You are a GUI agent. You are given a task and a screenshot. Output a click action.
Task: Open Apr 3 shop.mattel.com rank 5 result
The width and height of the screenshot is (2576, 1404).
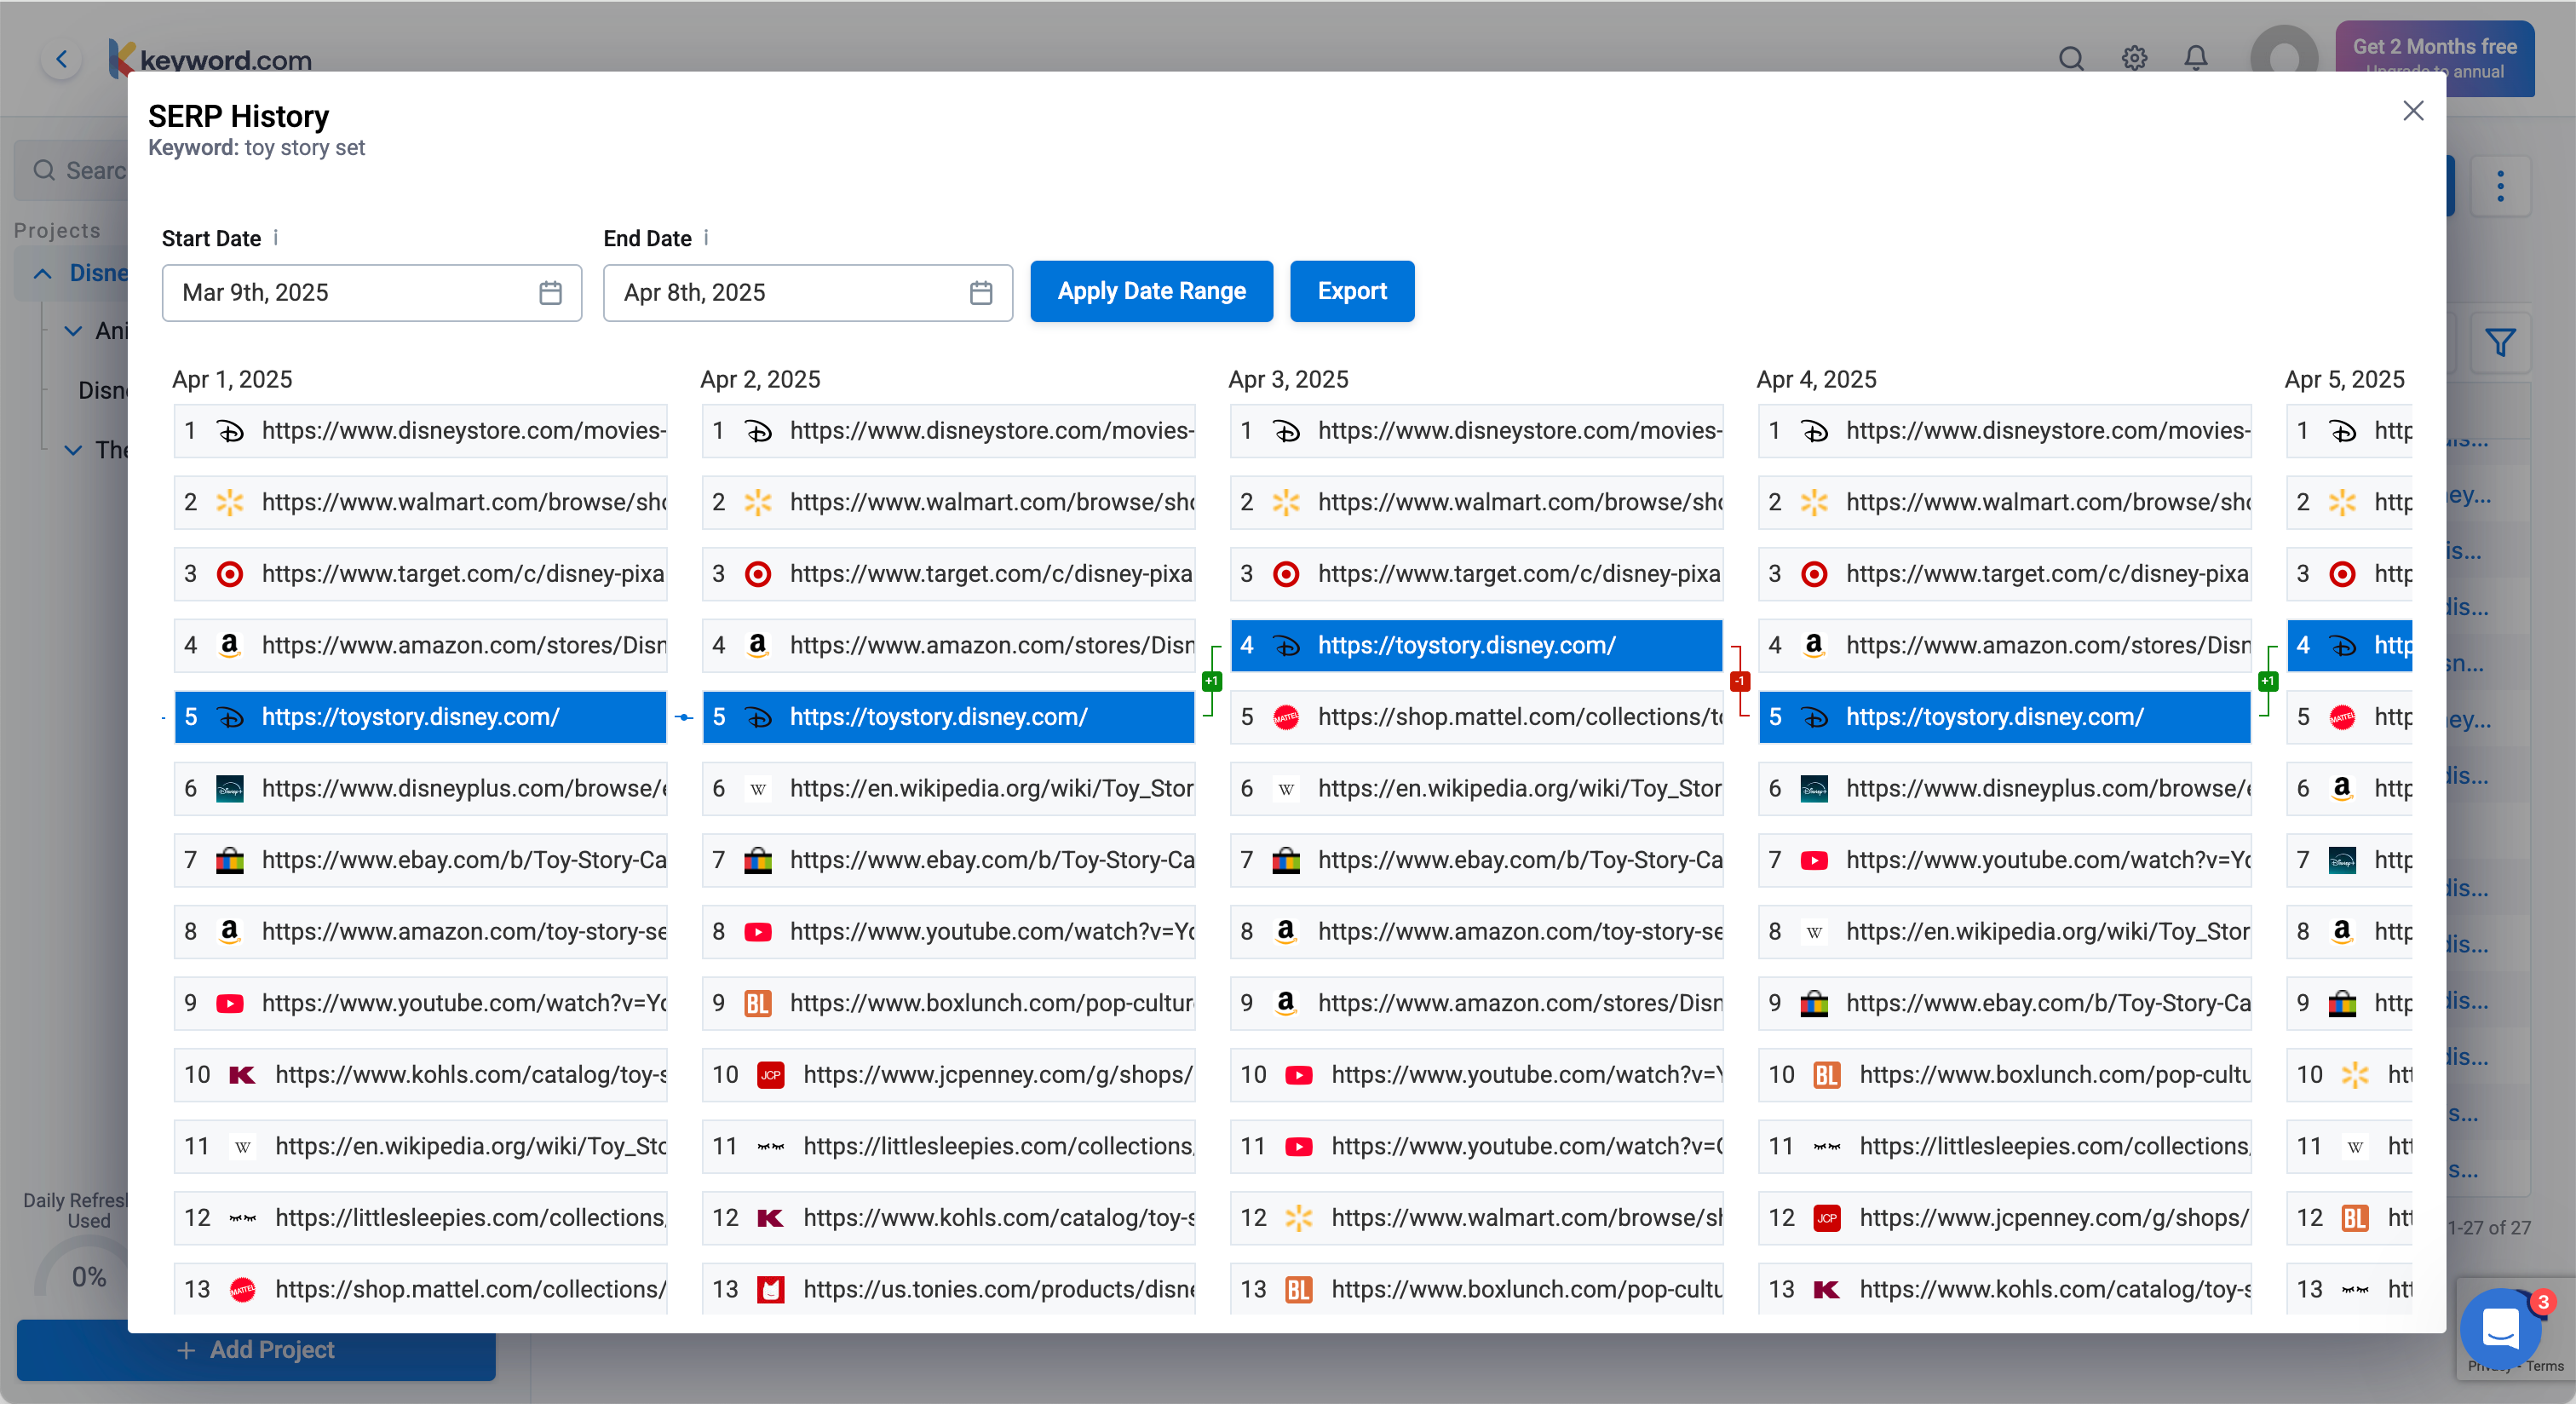(1476, 717)
